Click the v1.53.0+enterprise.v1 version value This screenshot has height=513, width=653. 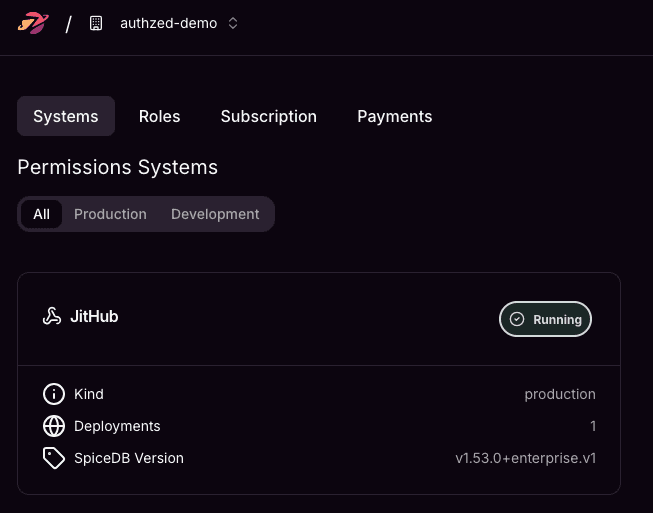pos(526,458)
